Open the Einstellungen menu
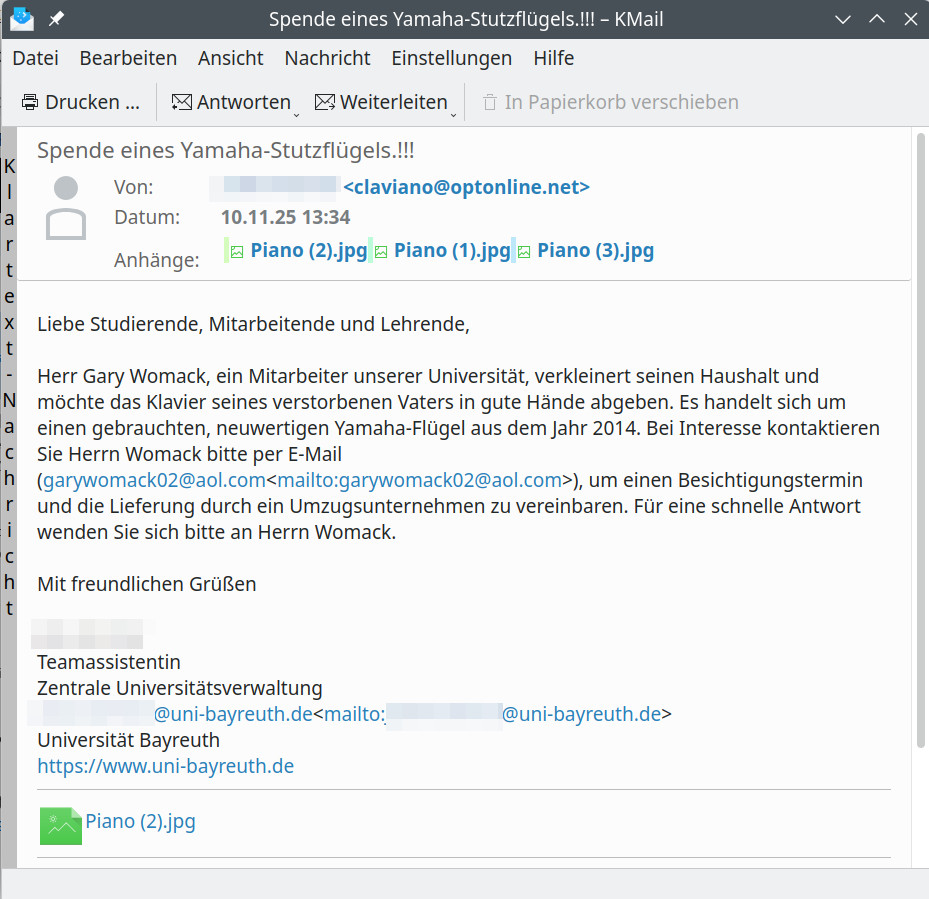Viewport: 929px width, 899px height. (x=451, y=58)
